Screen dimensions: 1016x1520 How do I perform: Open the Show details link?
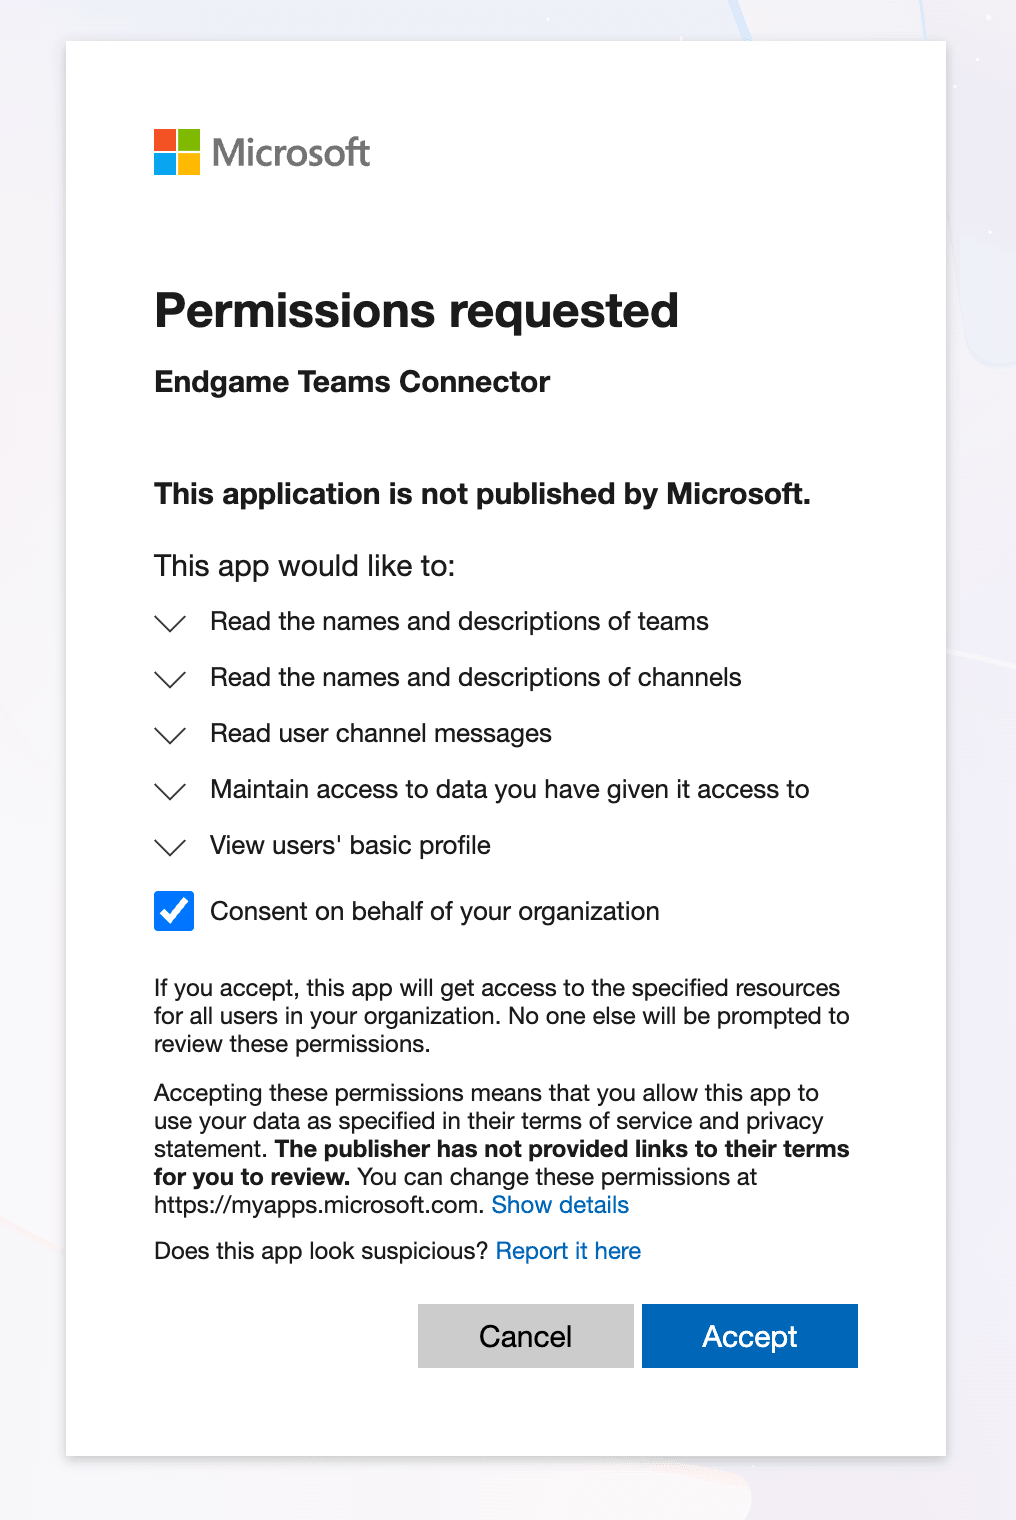(561, 1205)
